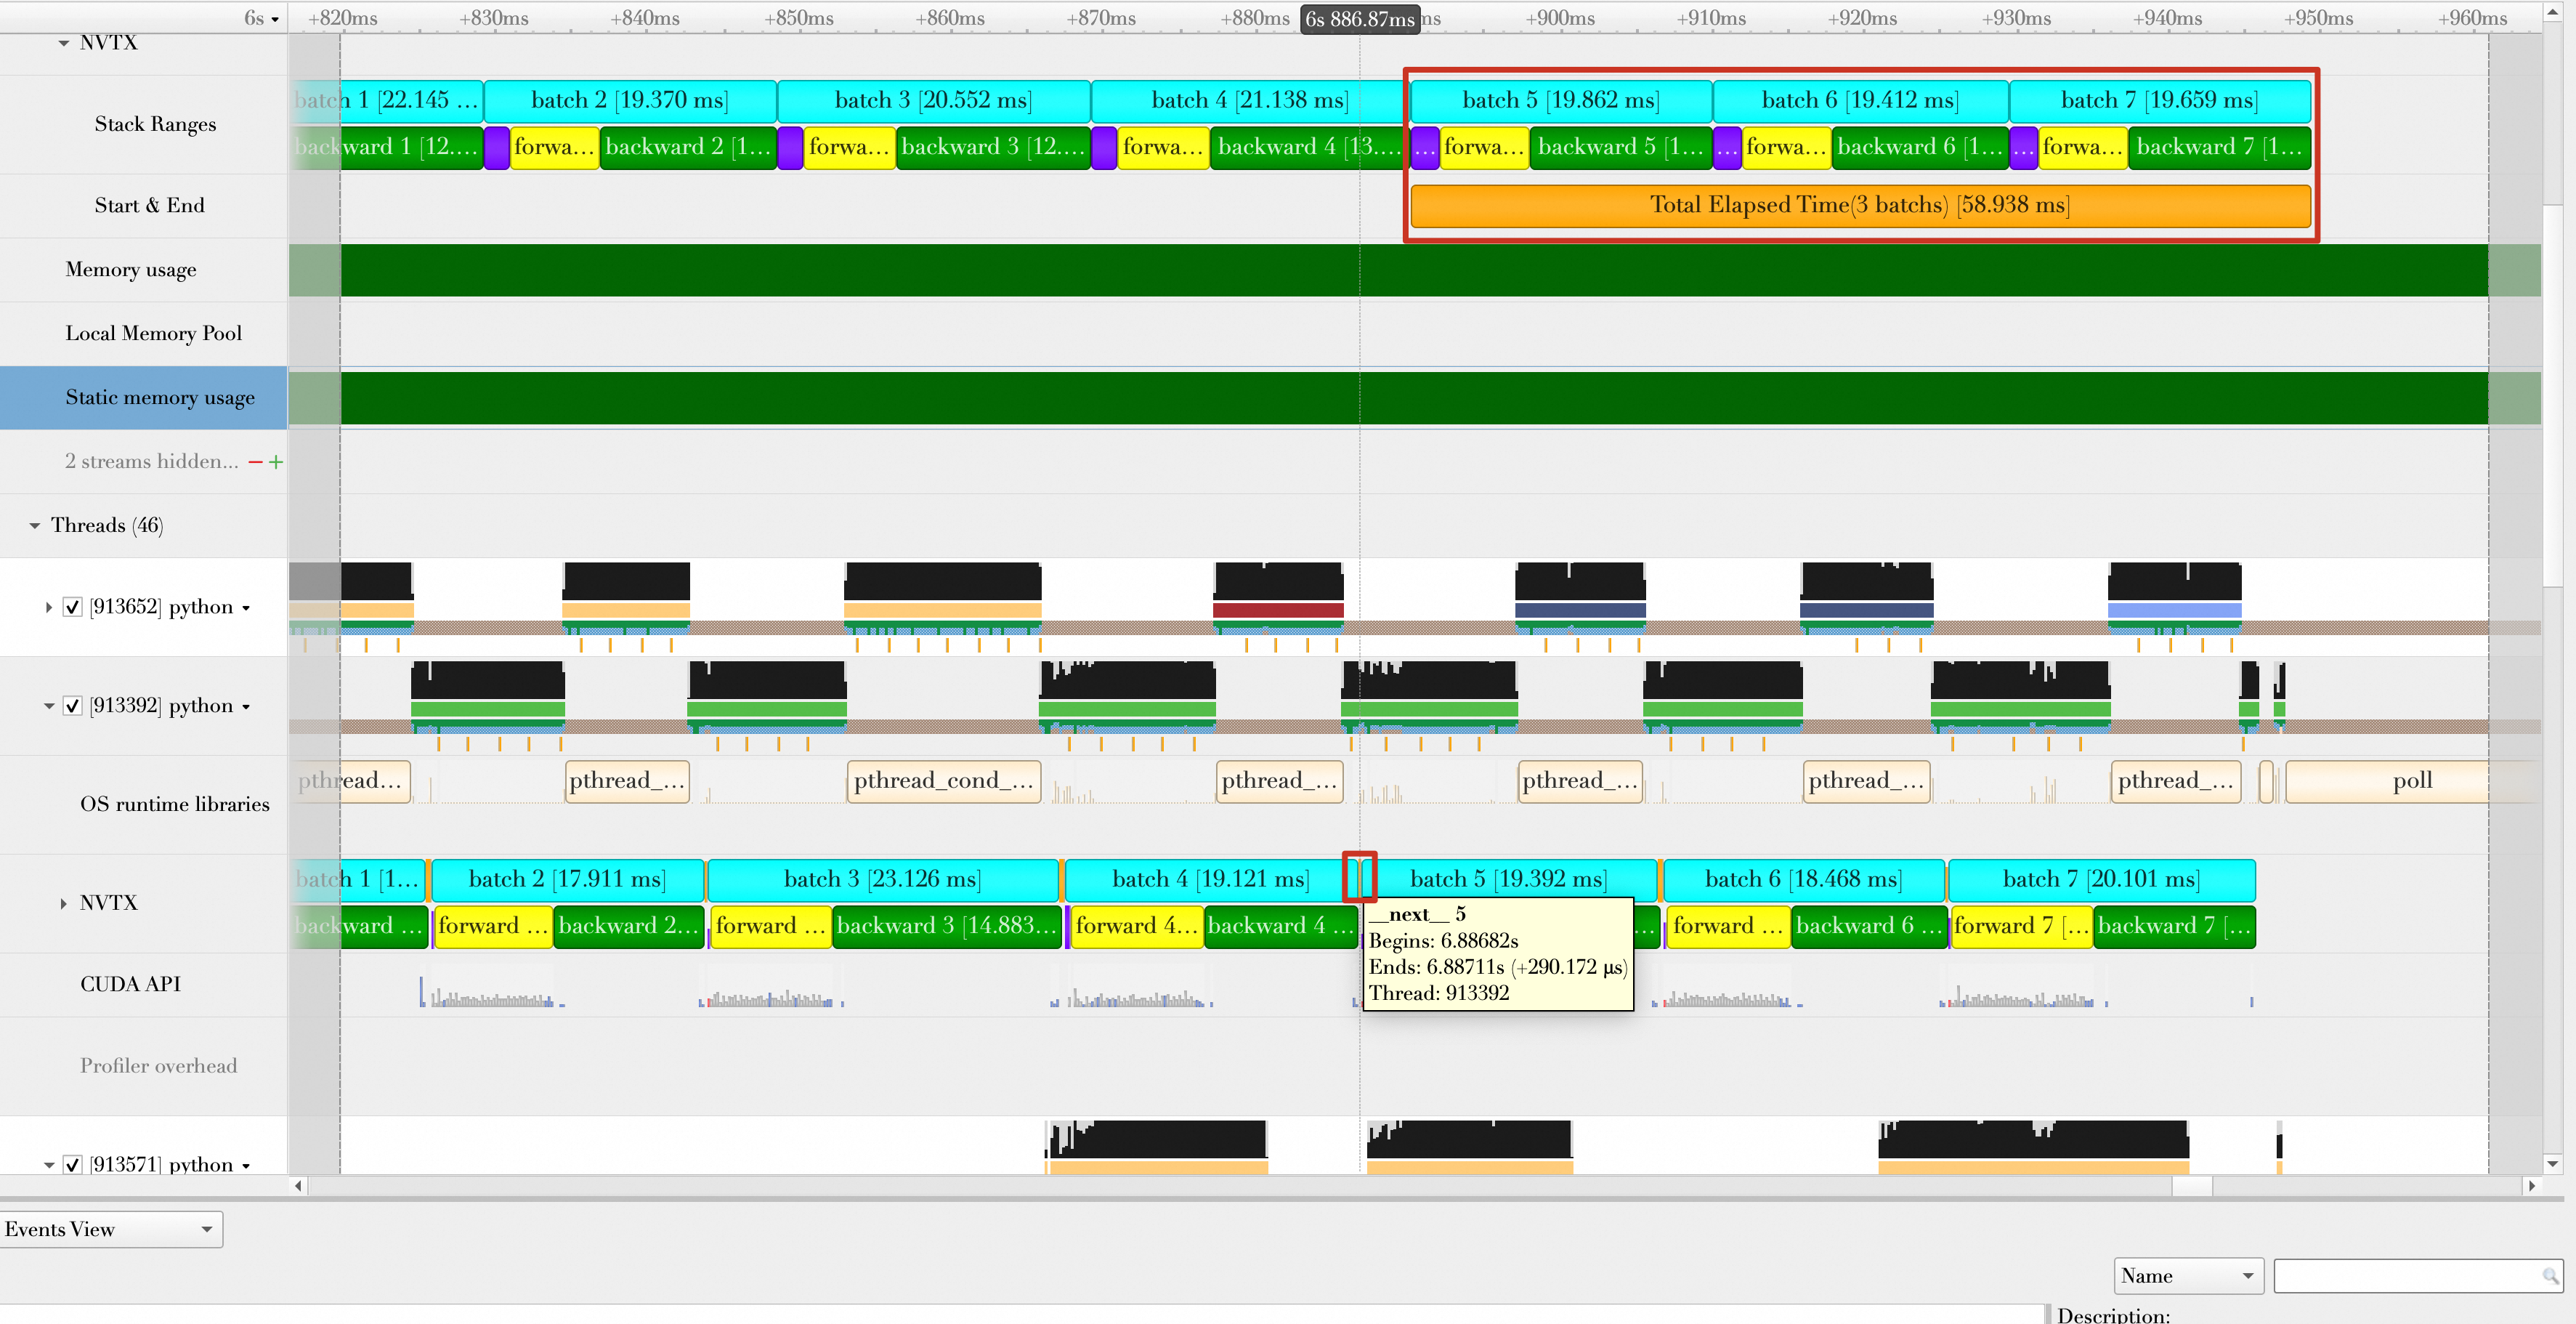This screenshot has width=2576, height=1324.
Task: Uncheck the [913392] python thread checkbox
Action: [72, 706]
